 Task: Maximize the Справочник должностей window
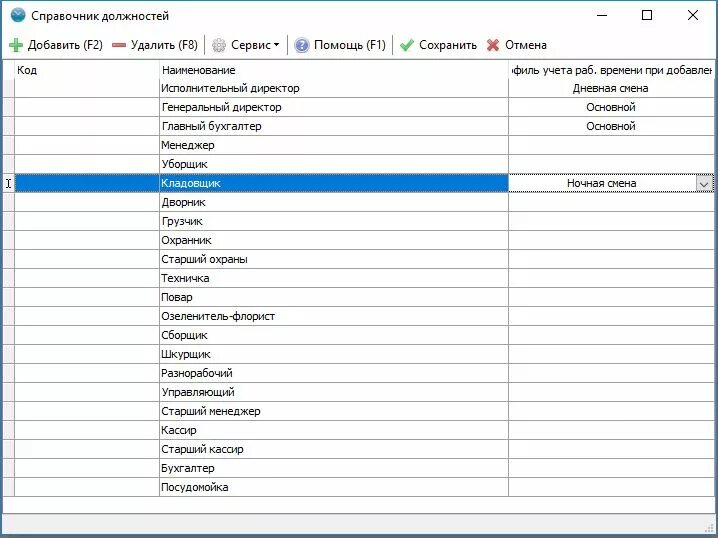coord(647,15)
